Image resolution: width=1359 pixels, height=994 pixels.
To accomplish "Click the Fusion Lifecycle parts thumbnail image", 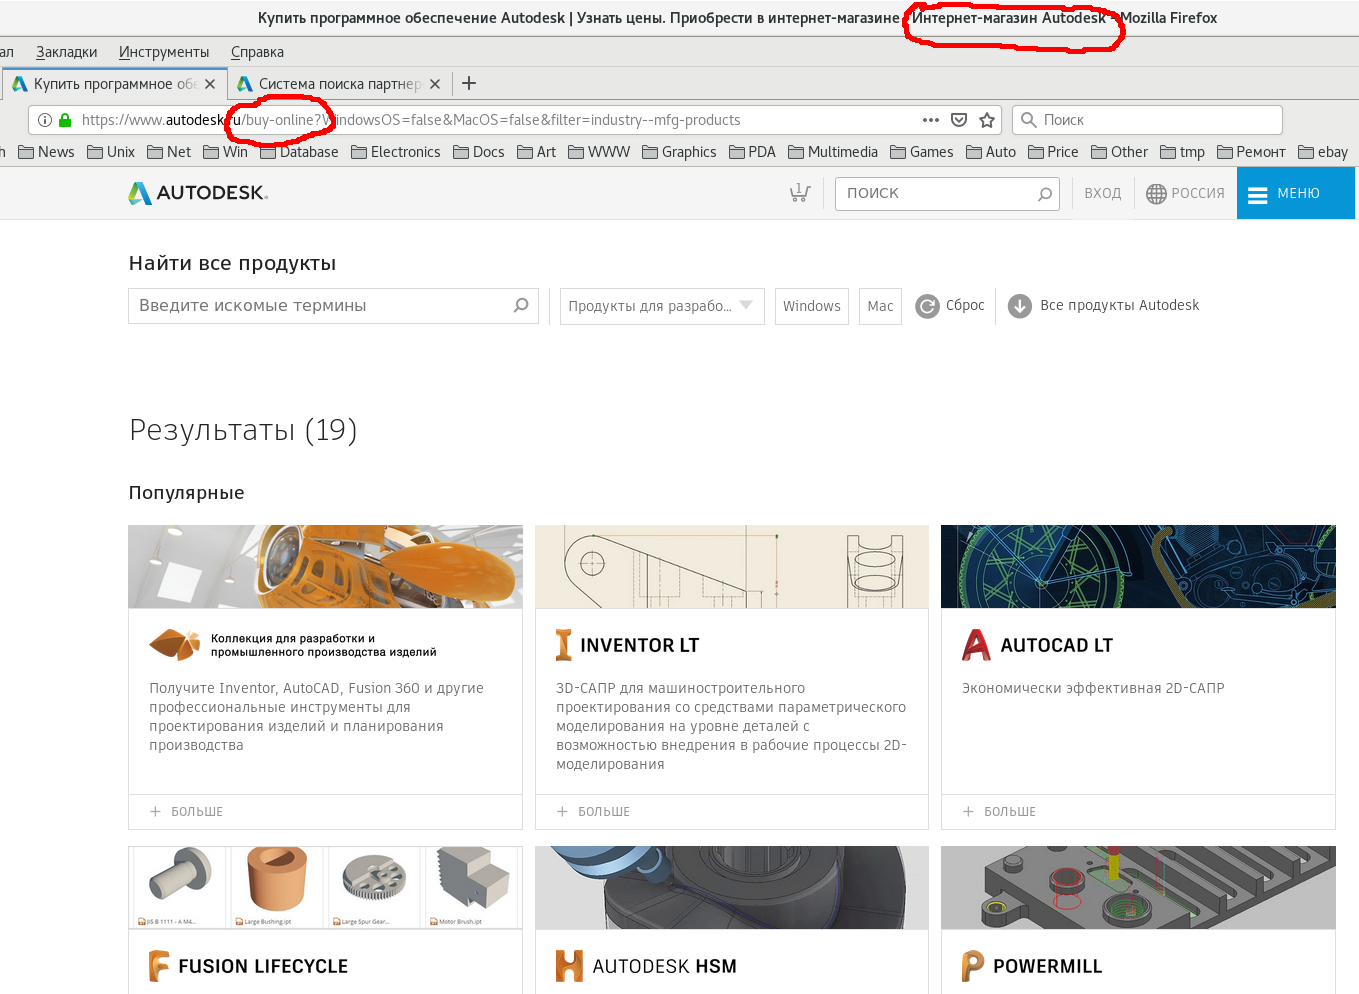I will (x=325, y=888).
